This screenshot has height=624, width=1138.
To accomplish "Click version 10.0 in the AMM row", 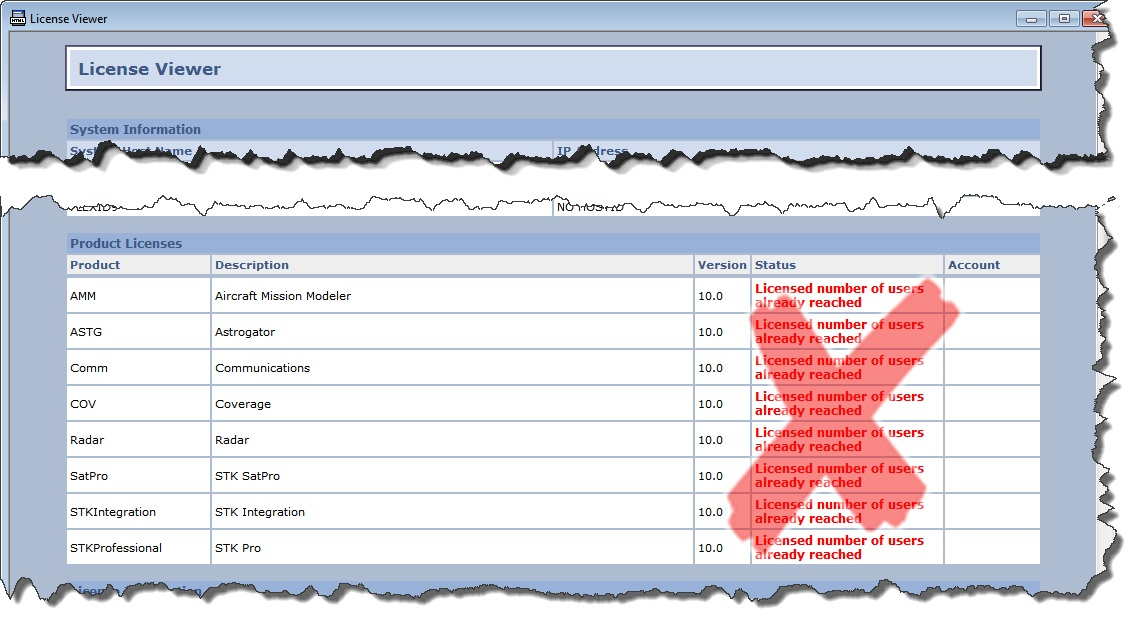I will [711, 295].
